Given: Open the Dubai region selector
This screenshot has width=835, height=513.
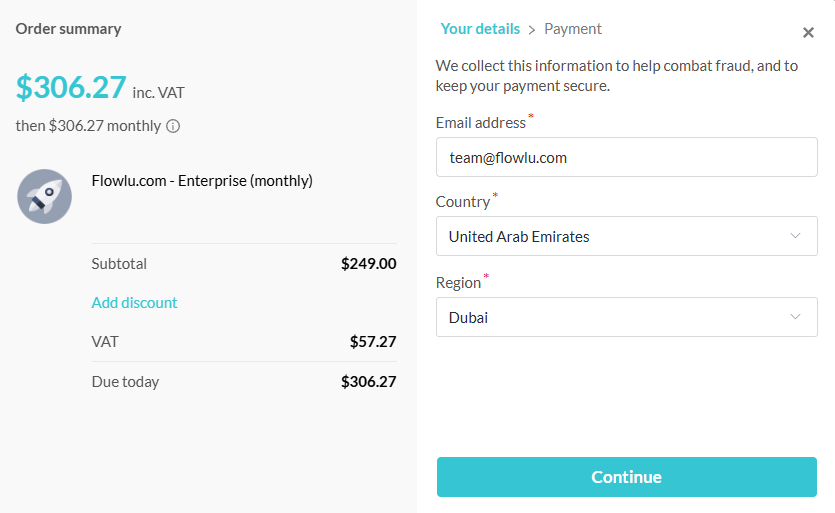Looking at the screenshot, I should tap(627, 317).
